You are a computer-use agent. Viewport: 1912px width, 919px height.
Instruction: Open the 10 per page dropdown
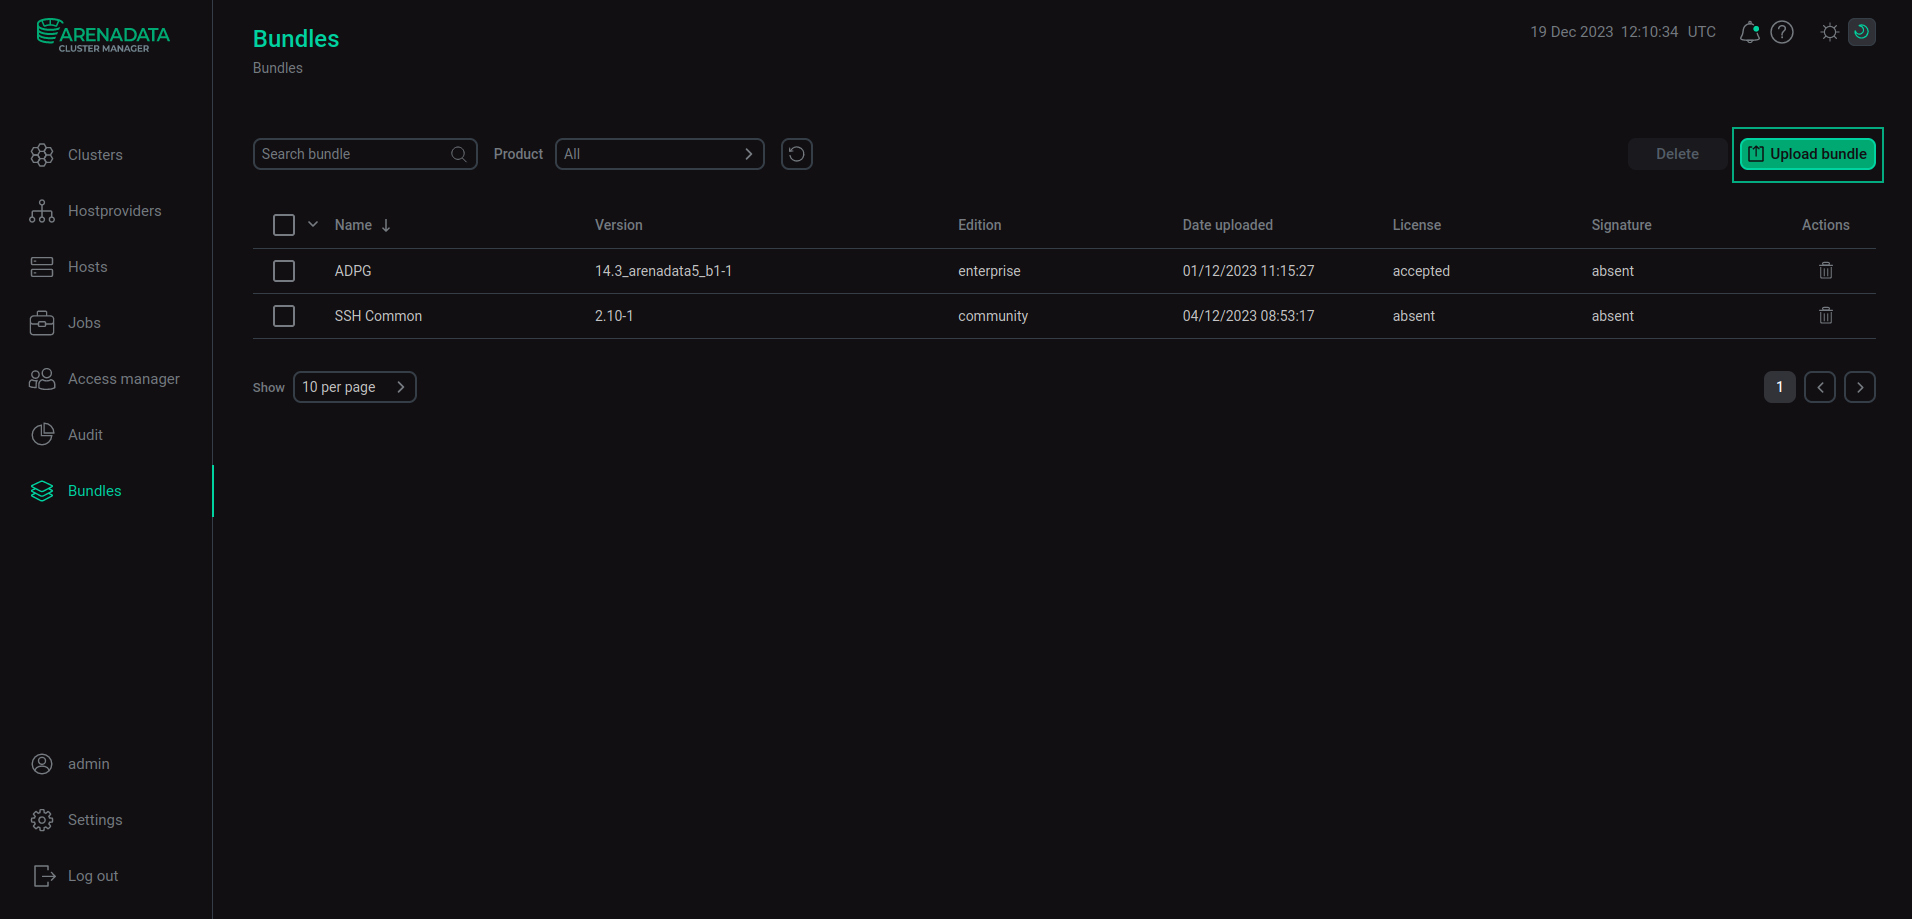coord(355,387)
